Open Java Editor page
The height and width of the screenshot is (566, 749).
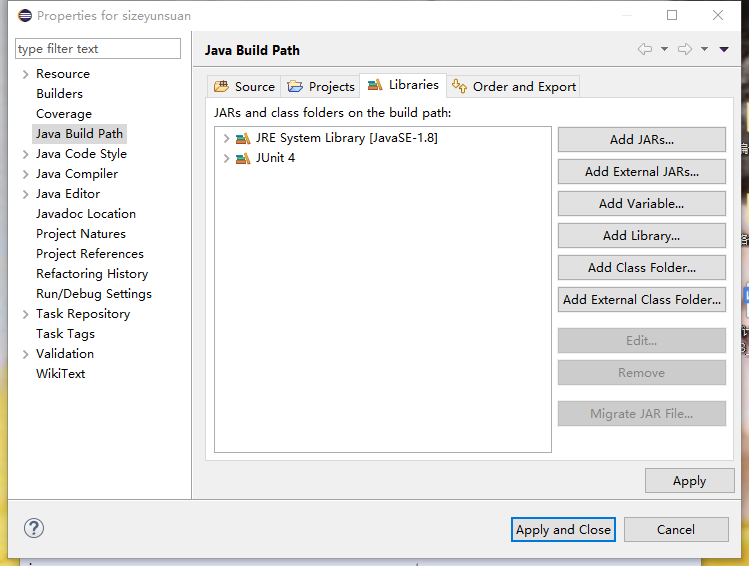[x=68, y=193]
